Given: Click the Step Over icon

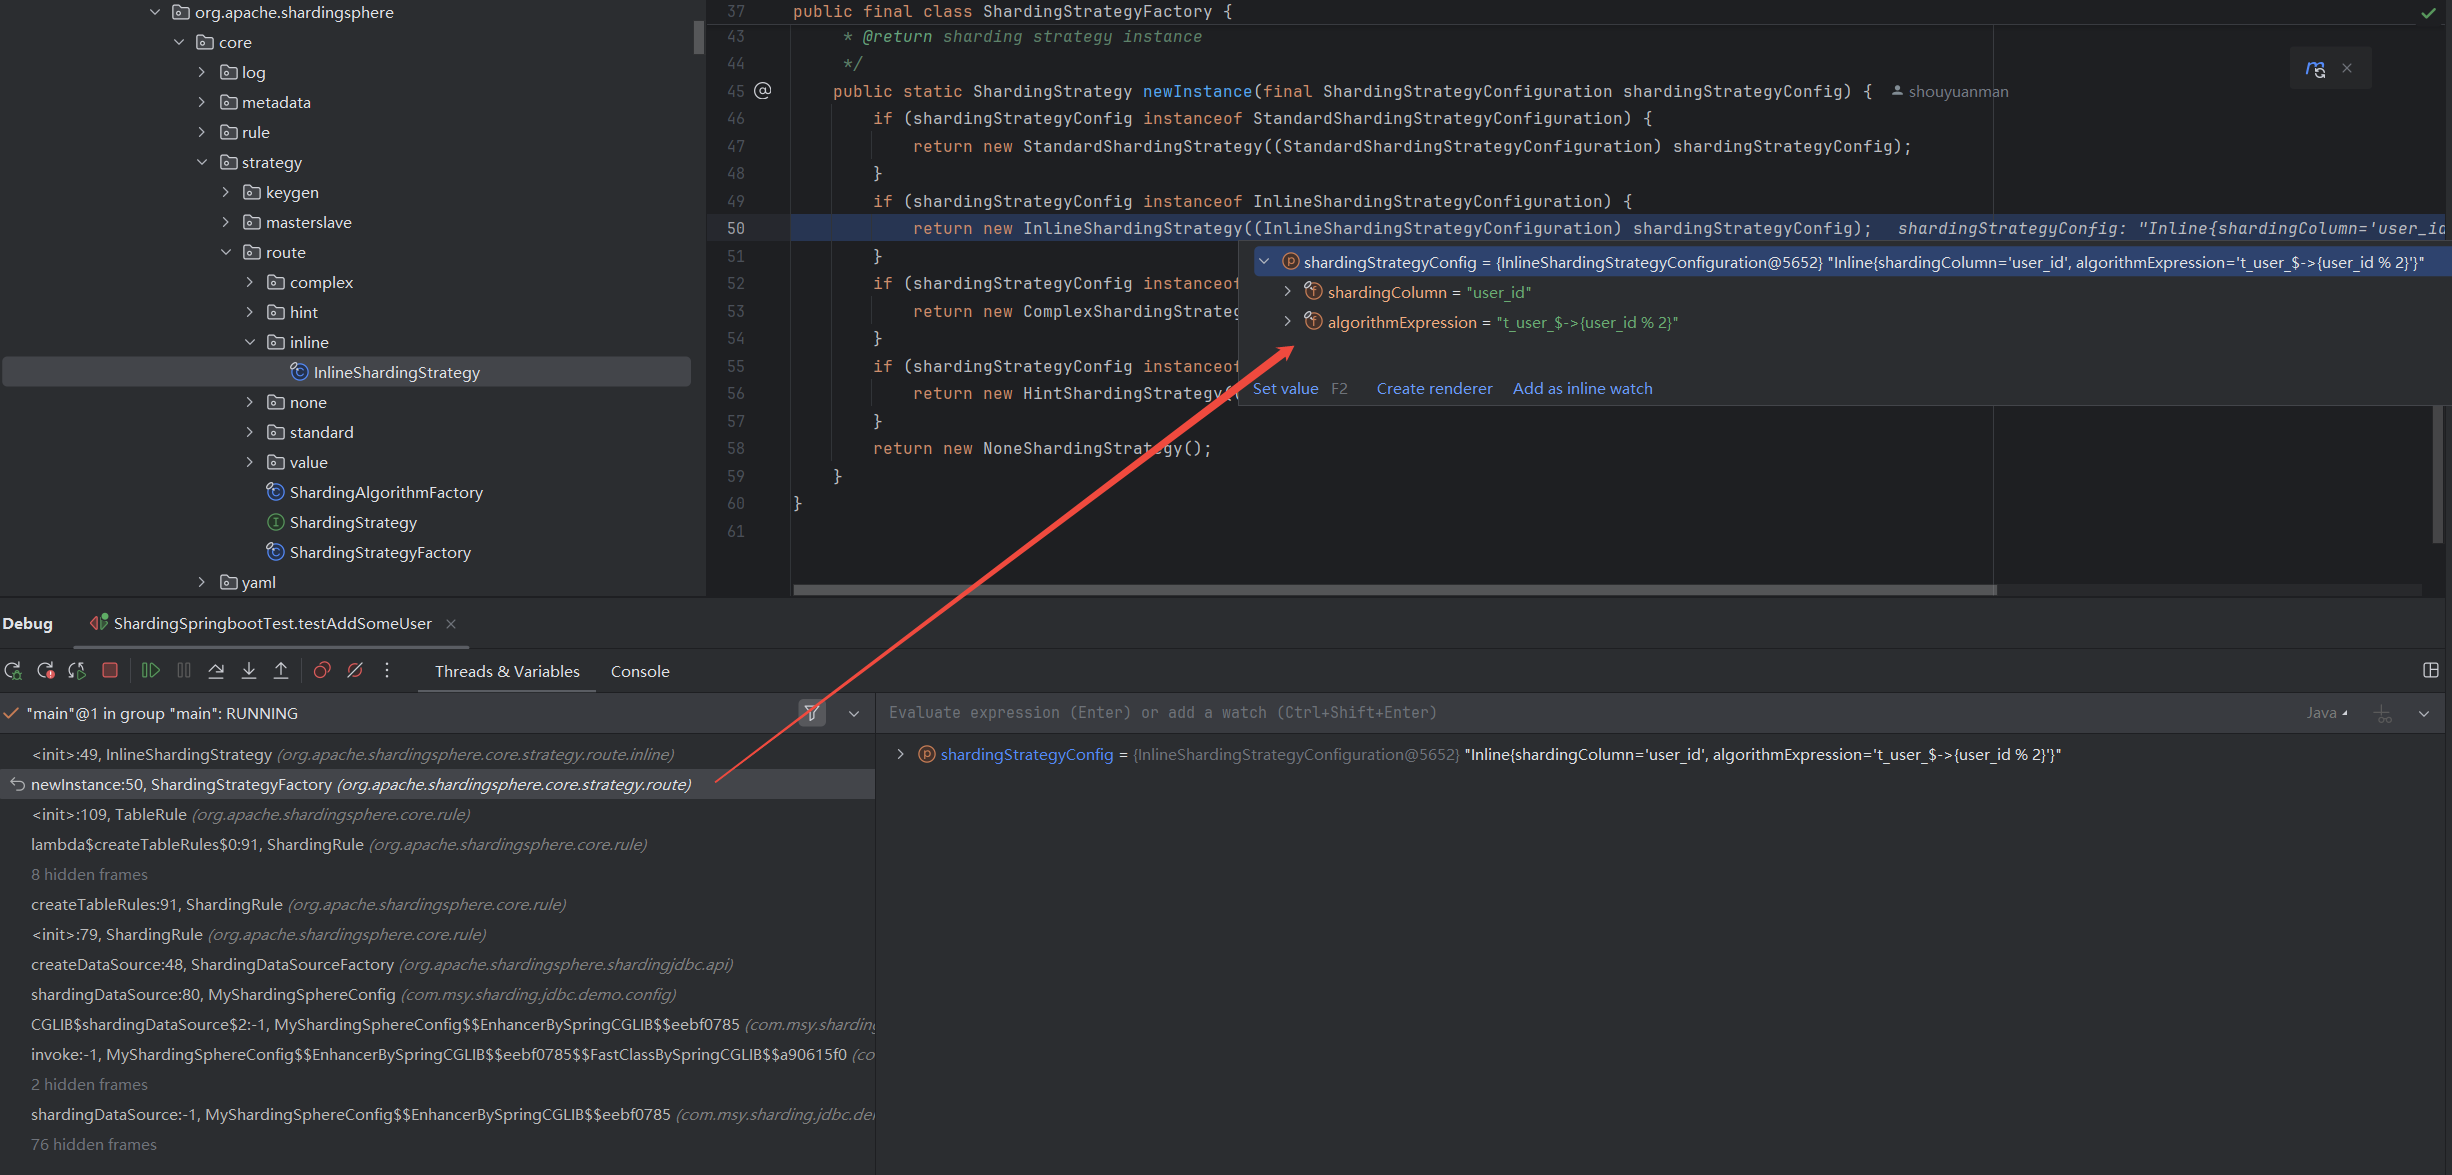Looking at the screenshot, I should (x=216, y=671).
